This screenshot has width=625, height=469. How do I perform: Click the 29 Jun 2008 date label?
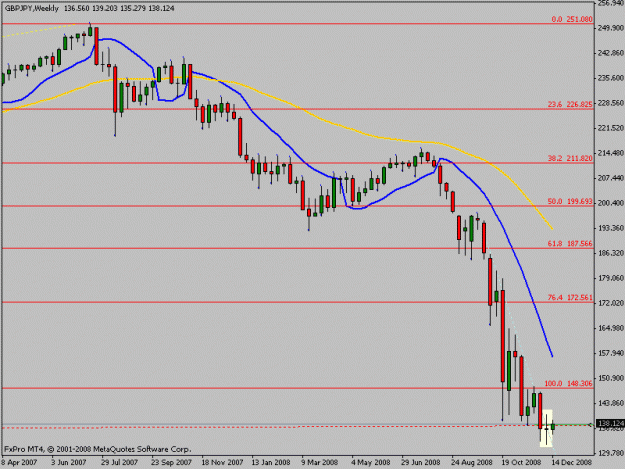pos(421,463)
